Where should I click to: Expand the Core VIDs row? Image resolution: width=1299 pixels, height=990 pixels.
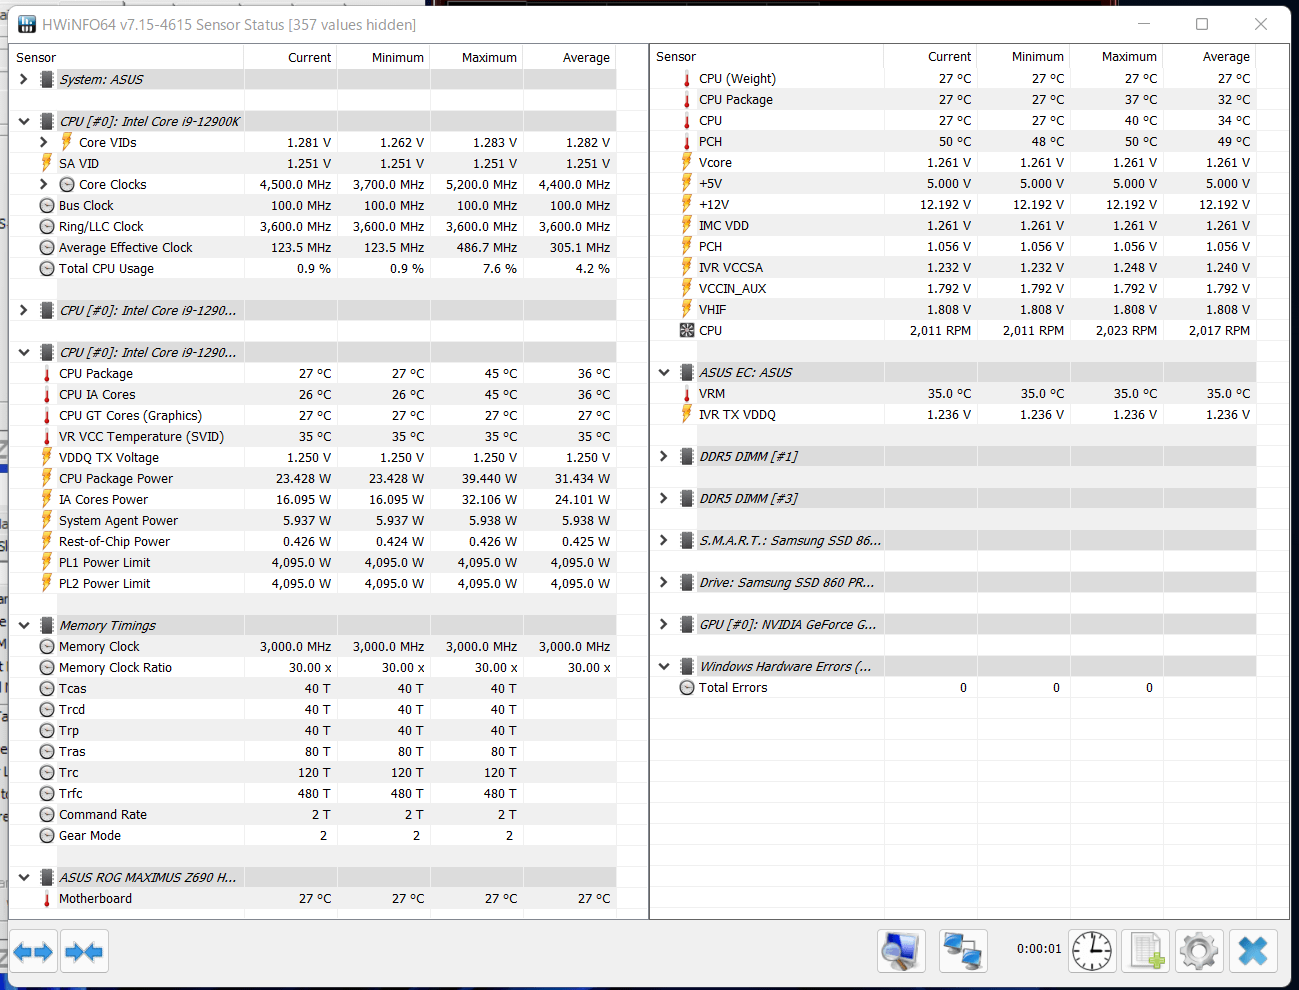pos(44,142)
